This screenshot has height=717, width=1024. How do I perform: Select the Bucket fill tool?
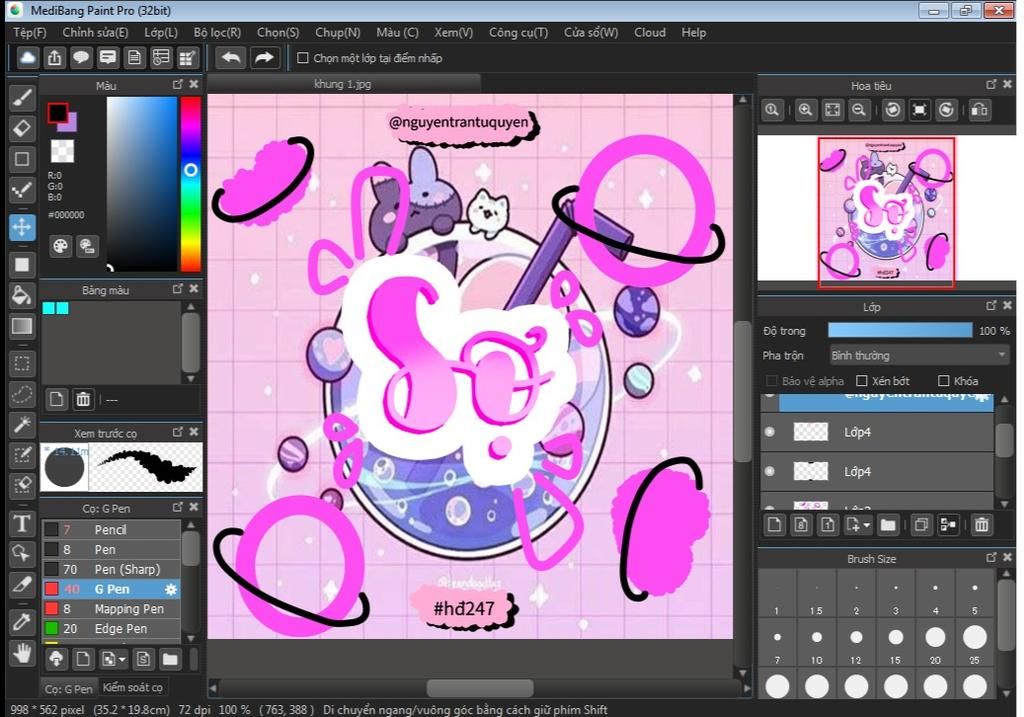click(x=22, y=295)
